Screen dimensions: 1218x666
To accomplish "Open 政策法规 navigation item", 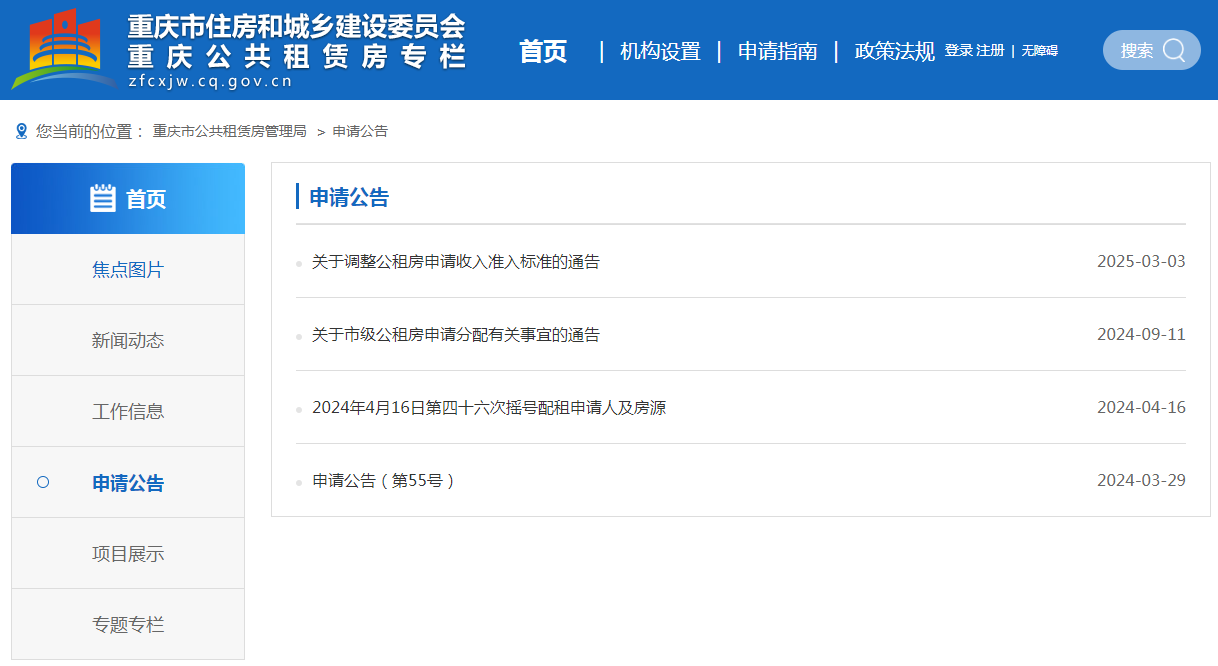I will click(x=894, y=52).
